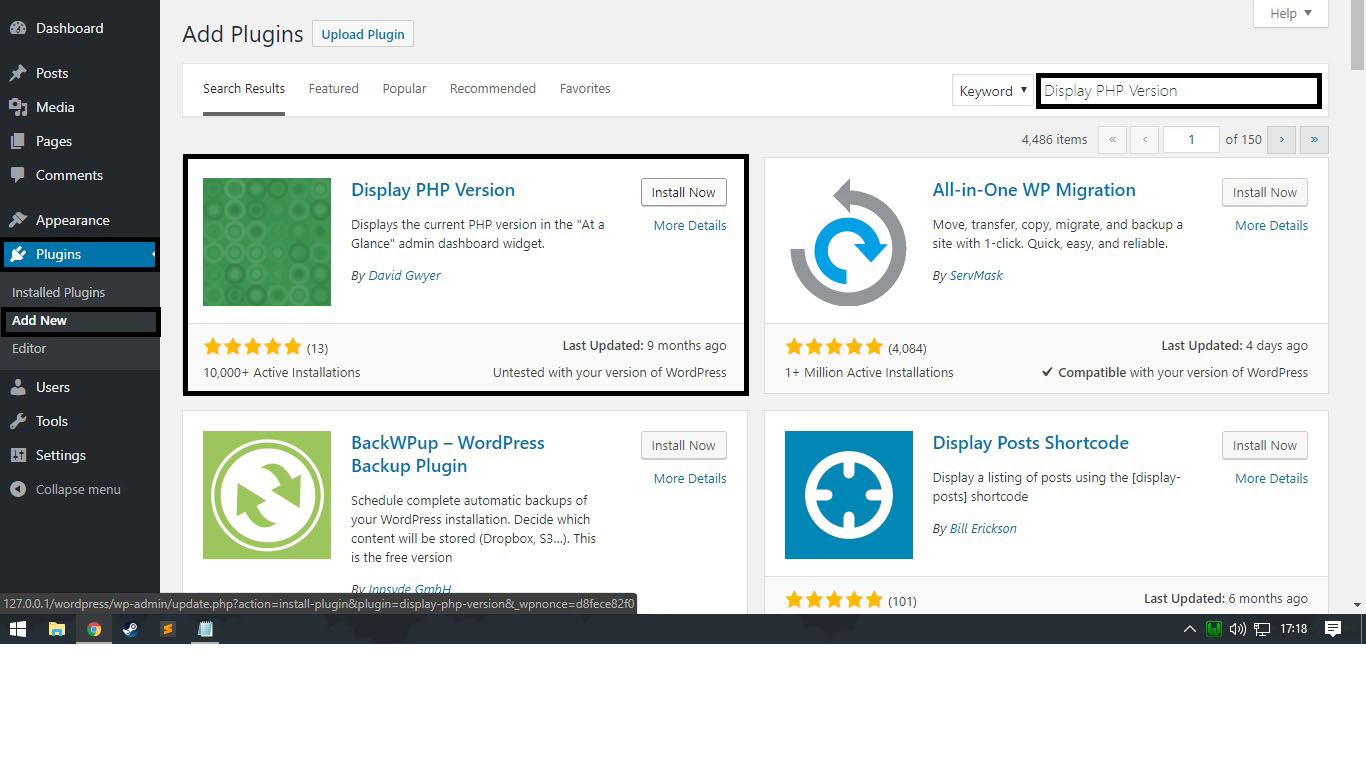Click the Appearance paintbrush icon
This screenshot has width=1366, height=768.
[x=18, y=220]
